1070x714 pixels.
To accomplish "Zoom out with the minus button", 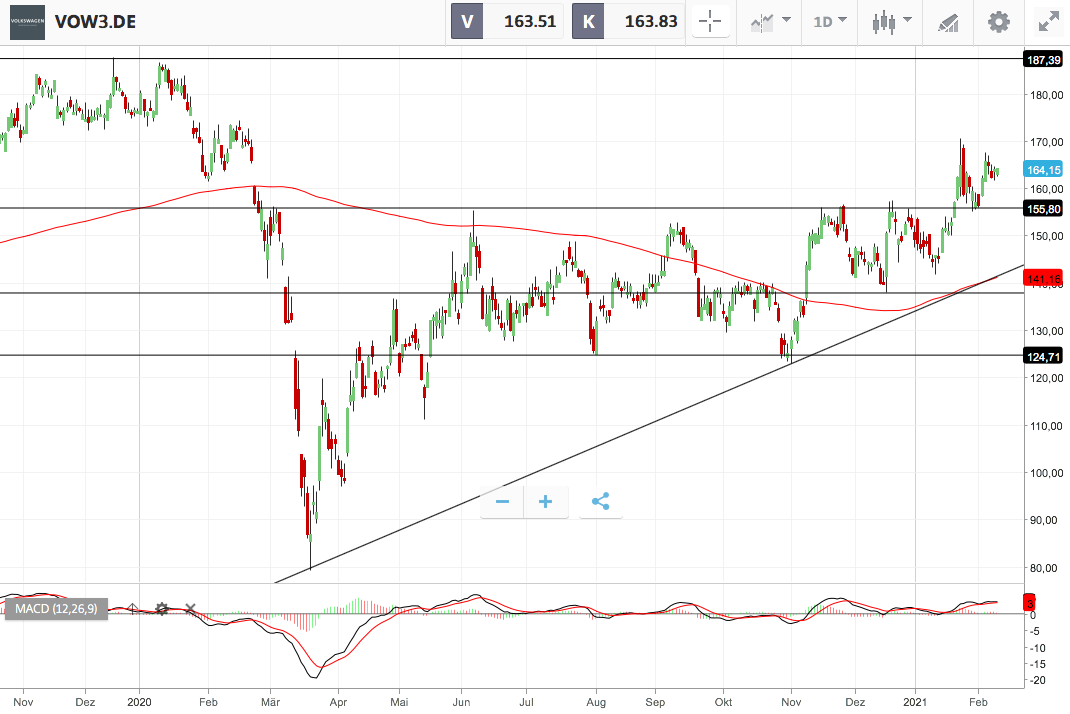I will (x=502, y=502).
